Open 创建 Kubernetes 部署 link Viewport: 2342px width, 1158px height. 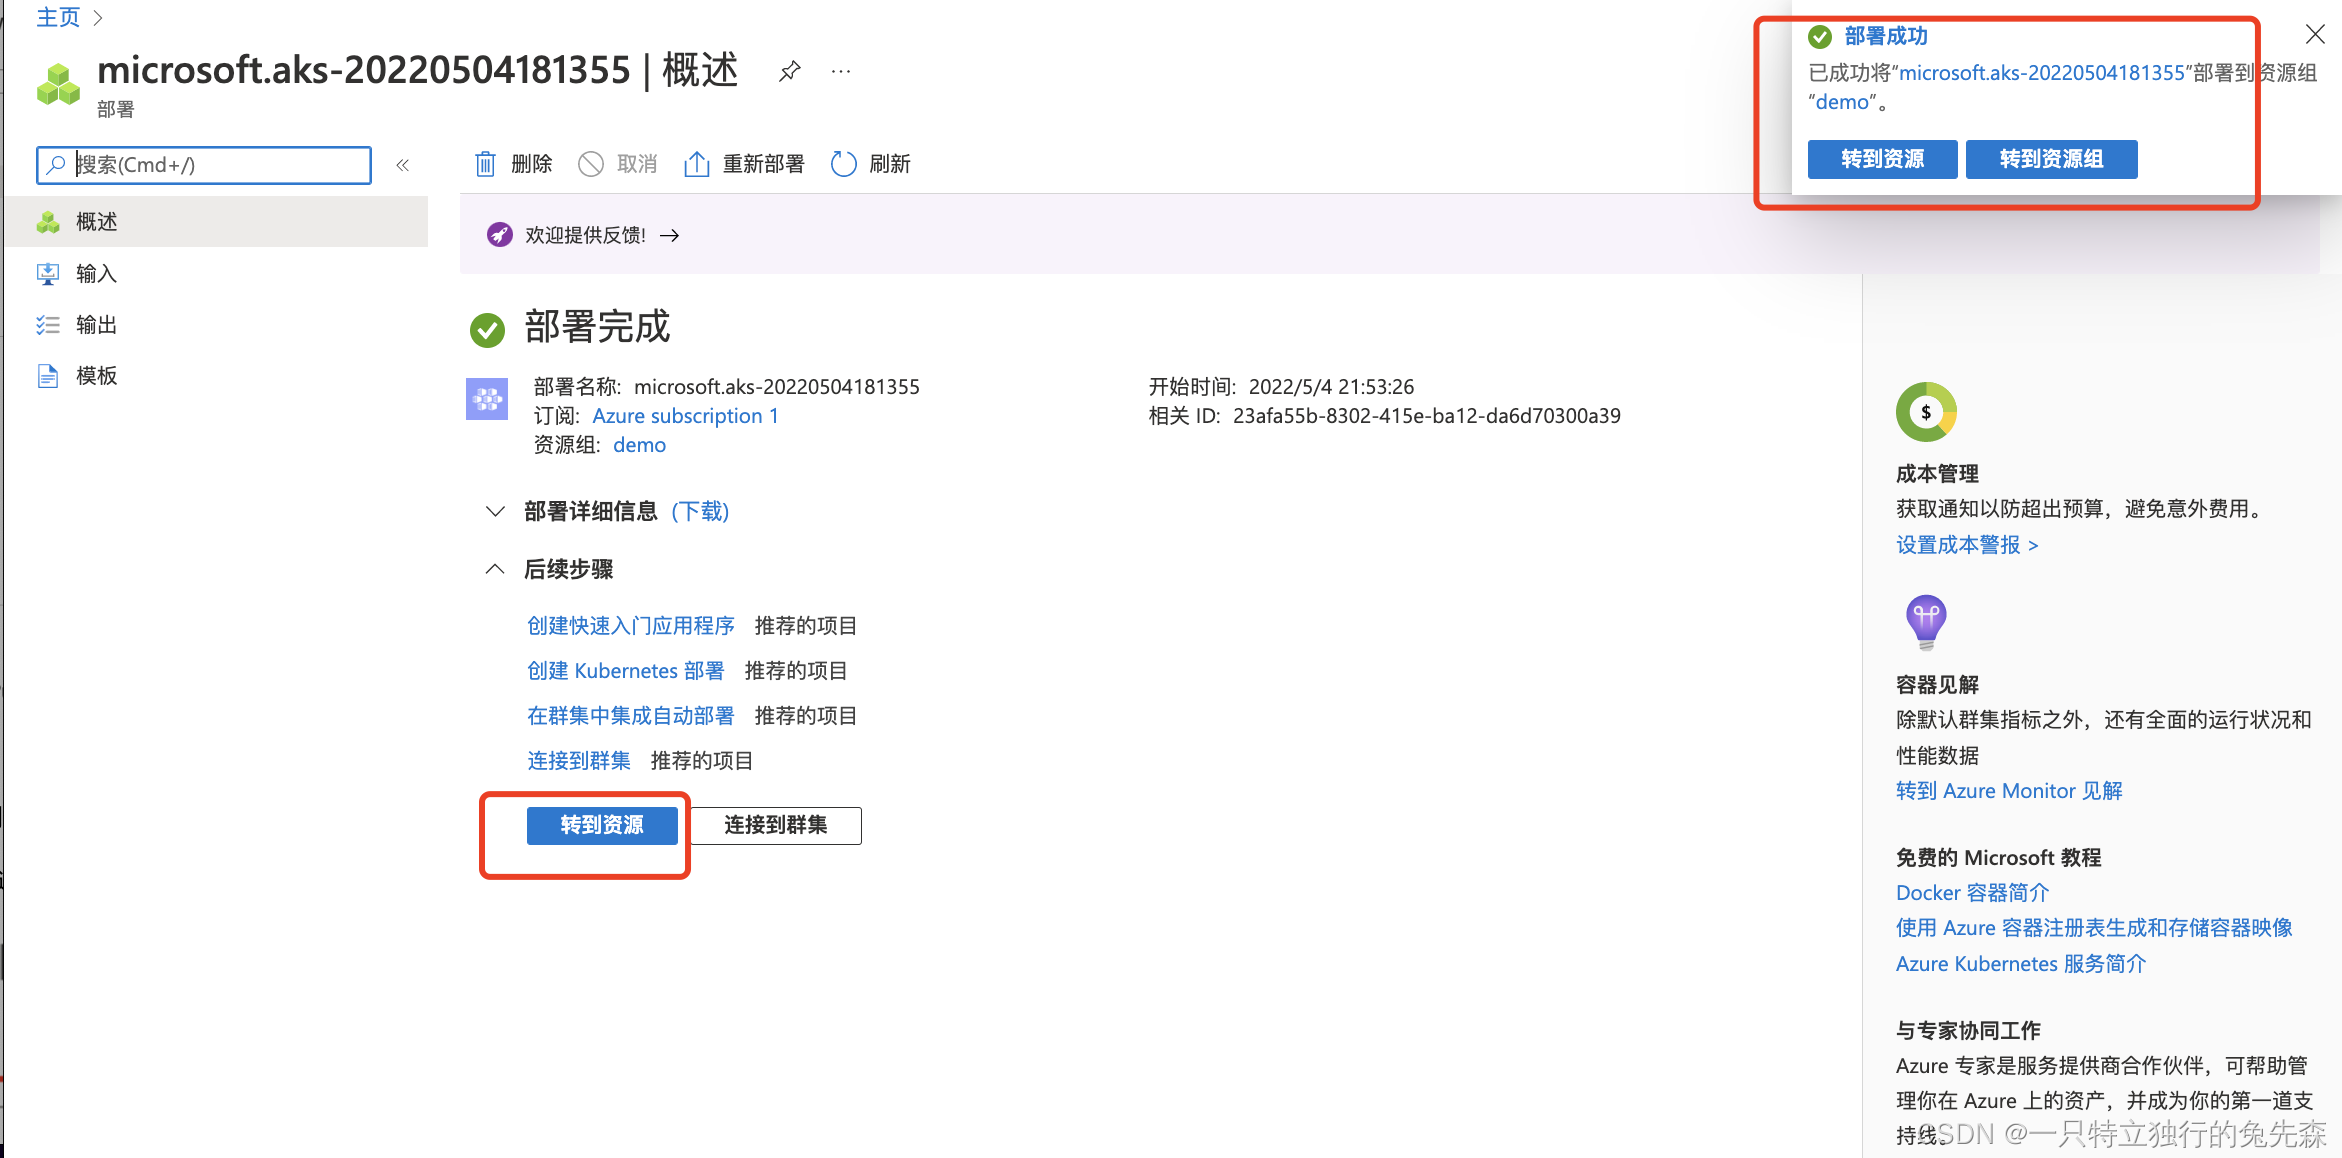tap(626, 671)
